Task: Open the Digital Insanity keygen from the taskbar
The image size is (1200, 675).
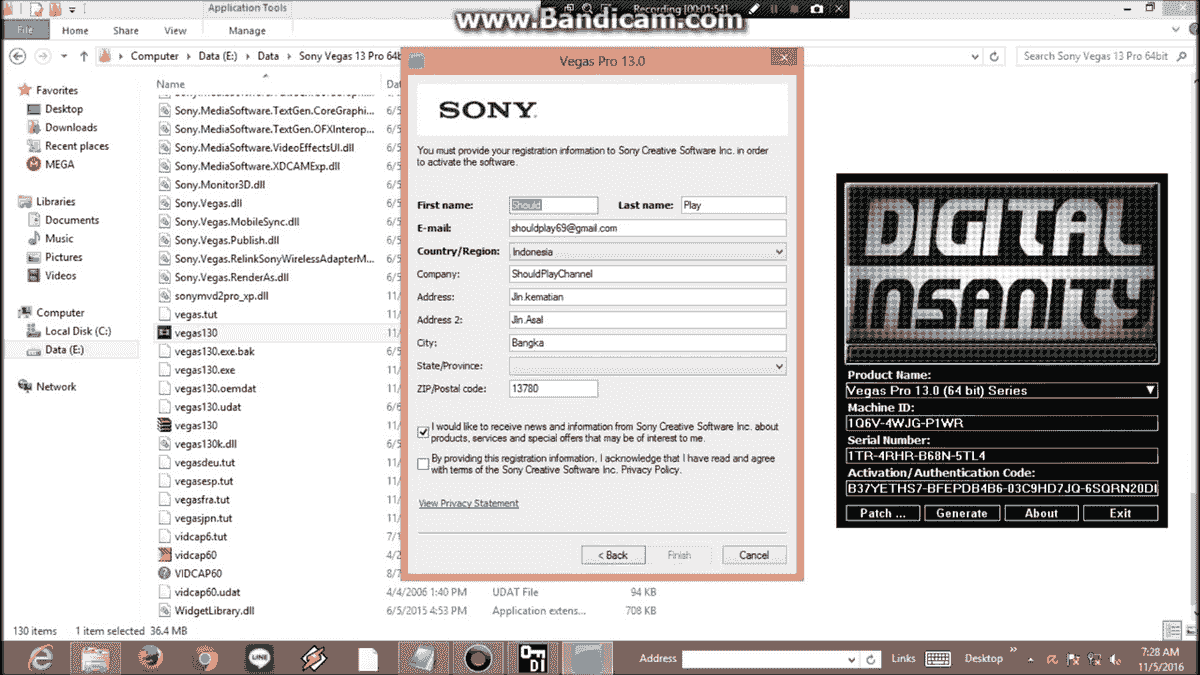Action: [x=533, y=657]
